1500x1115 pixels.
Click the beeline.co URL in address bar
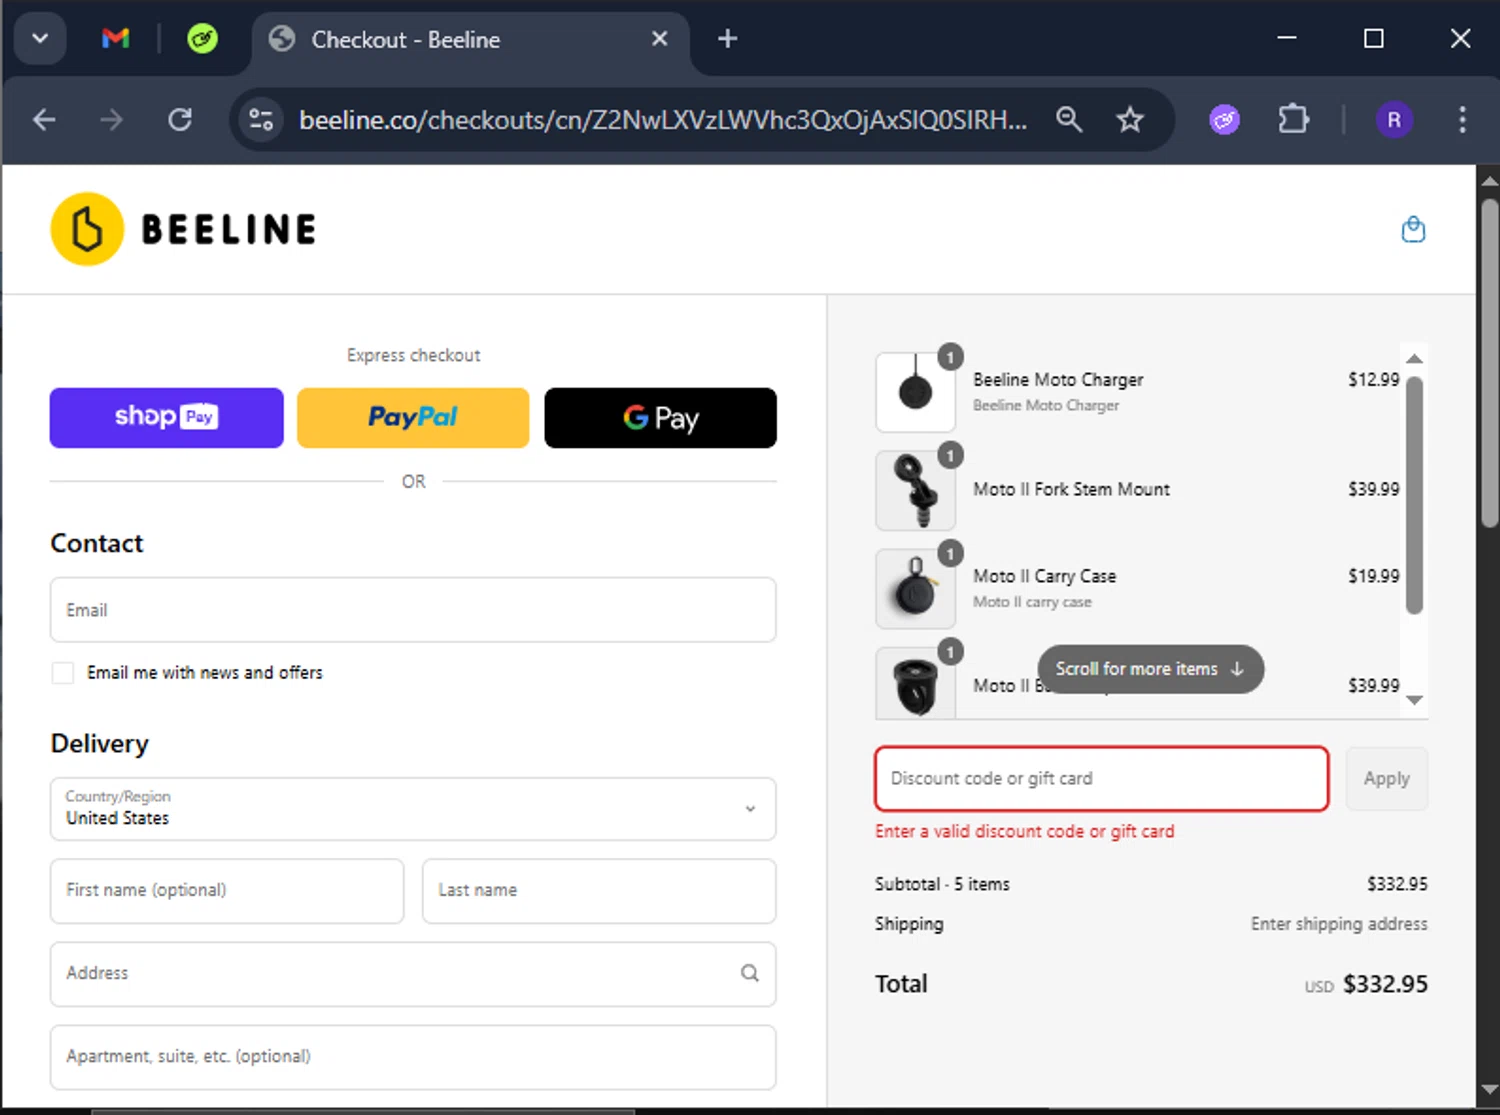pyautogui.click(x=663, y=120)
